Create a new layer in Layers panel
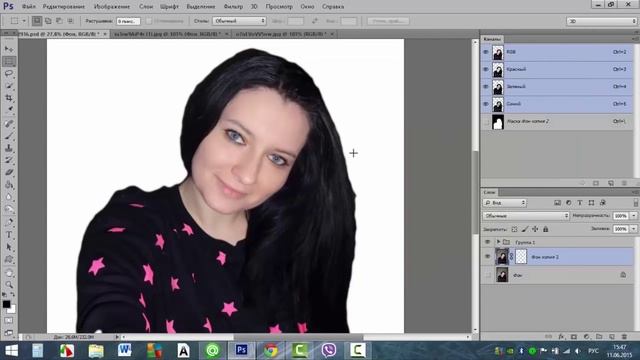The height and width of the screenshot is (360, 640). click(611, 337)
